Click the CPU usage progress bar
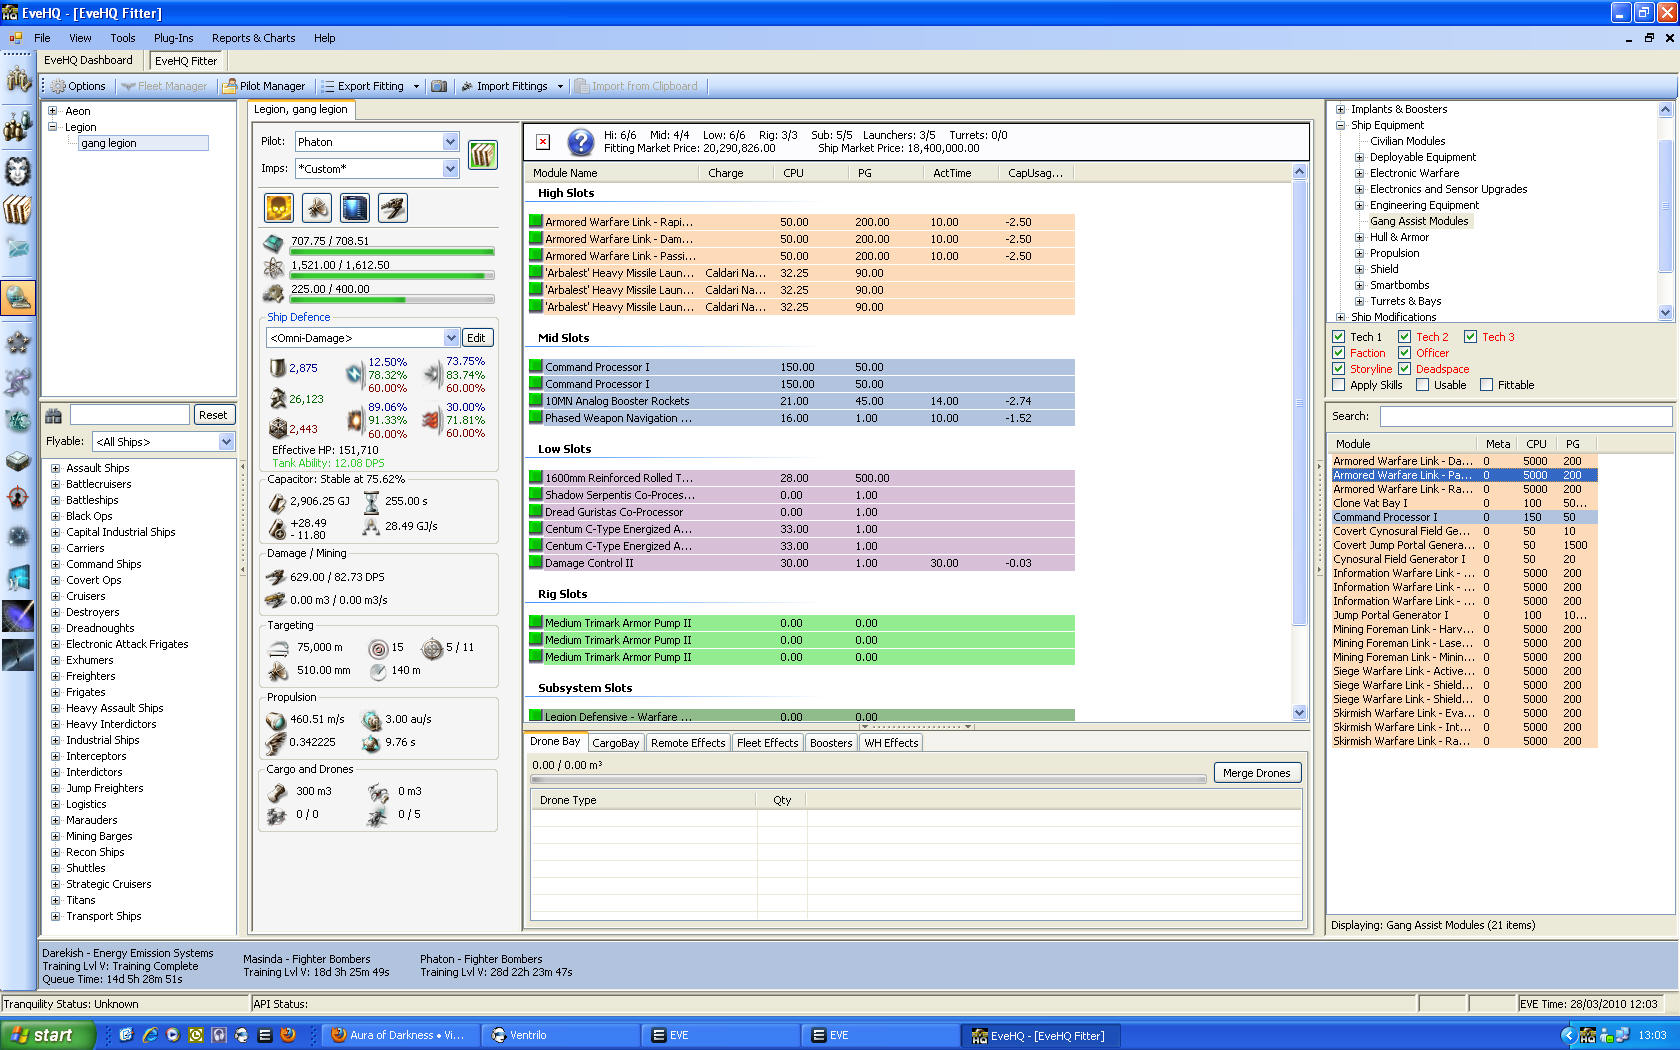The height and width of the screenshot is (1050, 1680). [x=392, y=252]
